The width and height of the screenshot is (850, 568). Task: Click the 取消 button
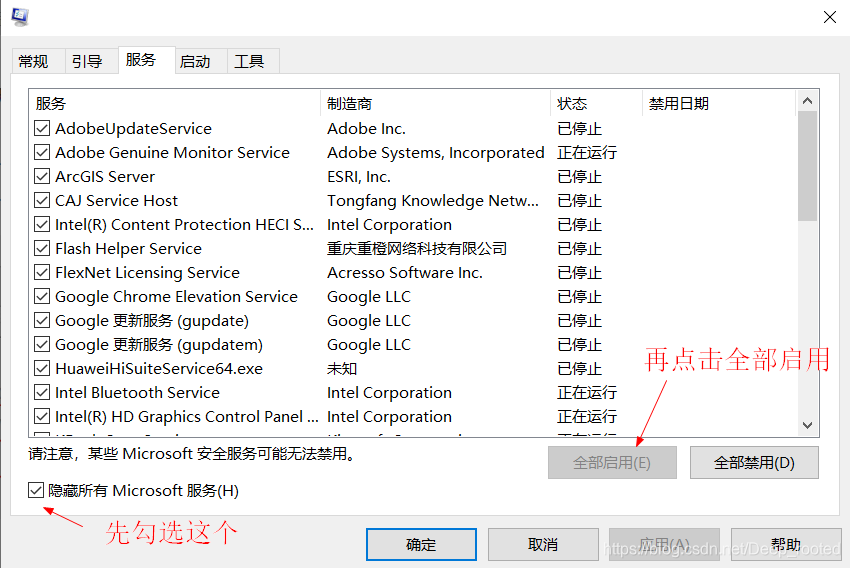pos(543,545)
